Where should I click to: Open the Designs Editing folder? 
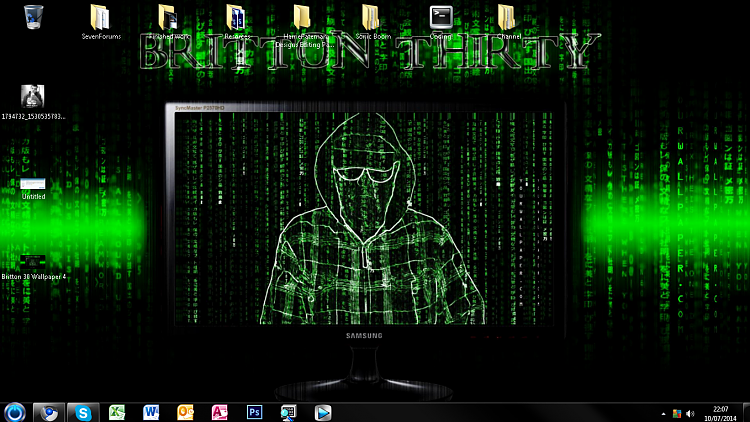[305, 26]
